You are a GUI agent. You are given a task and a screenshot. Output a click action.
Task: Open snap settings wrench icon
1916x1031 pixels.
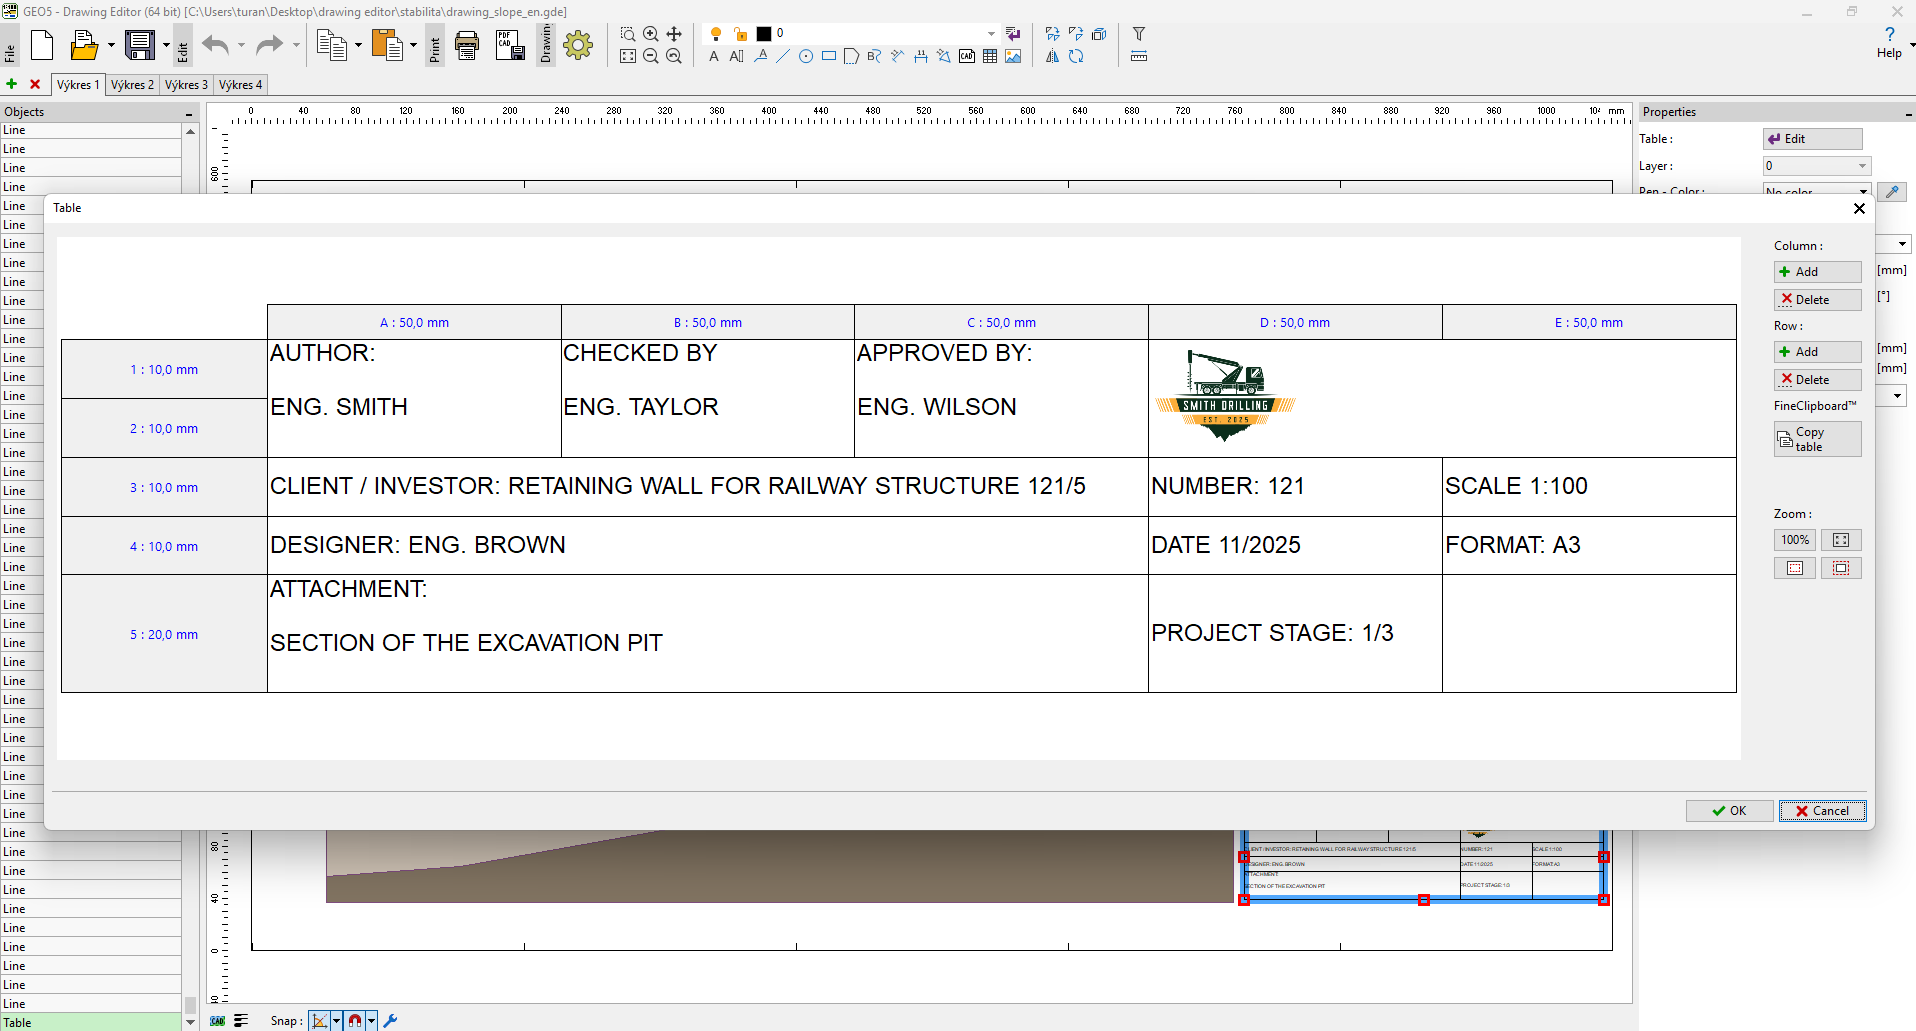(391, 1021)
